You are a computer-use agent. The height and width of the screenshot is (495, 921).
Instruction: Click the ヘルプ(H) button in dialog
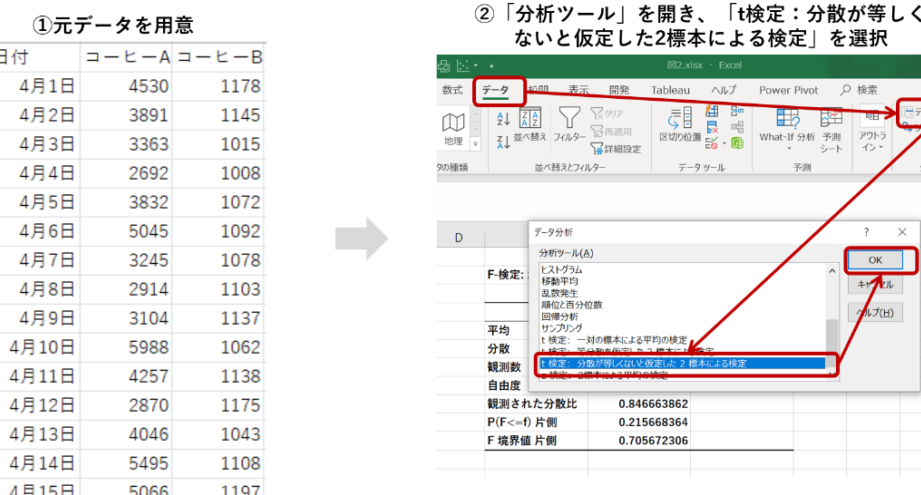point(876,312)
